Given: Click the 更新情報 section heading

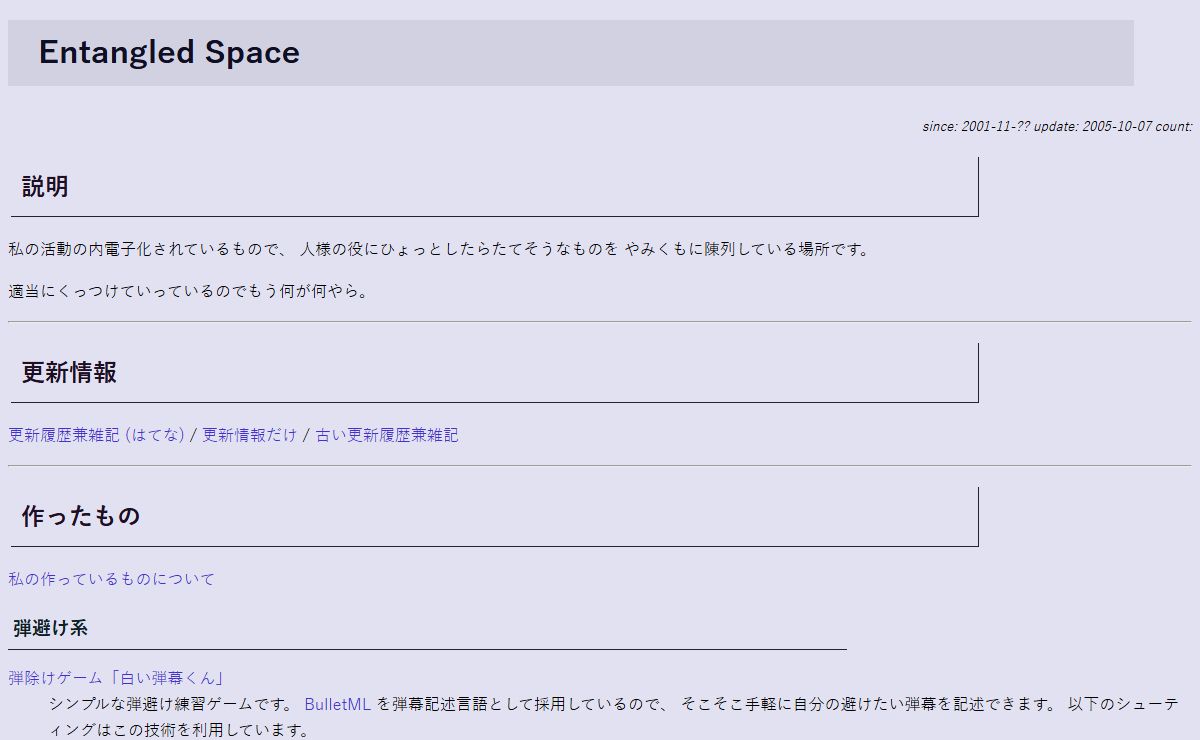Looking at the screenshot, I should click(x=69, y=372).
